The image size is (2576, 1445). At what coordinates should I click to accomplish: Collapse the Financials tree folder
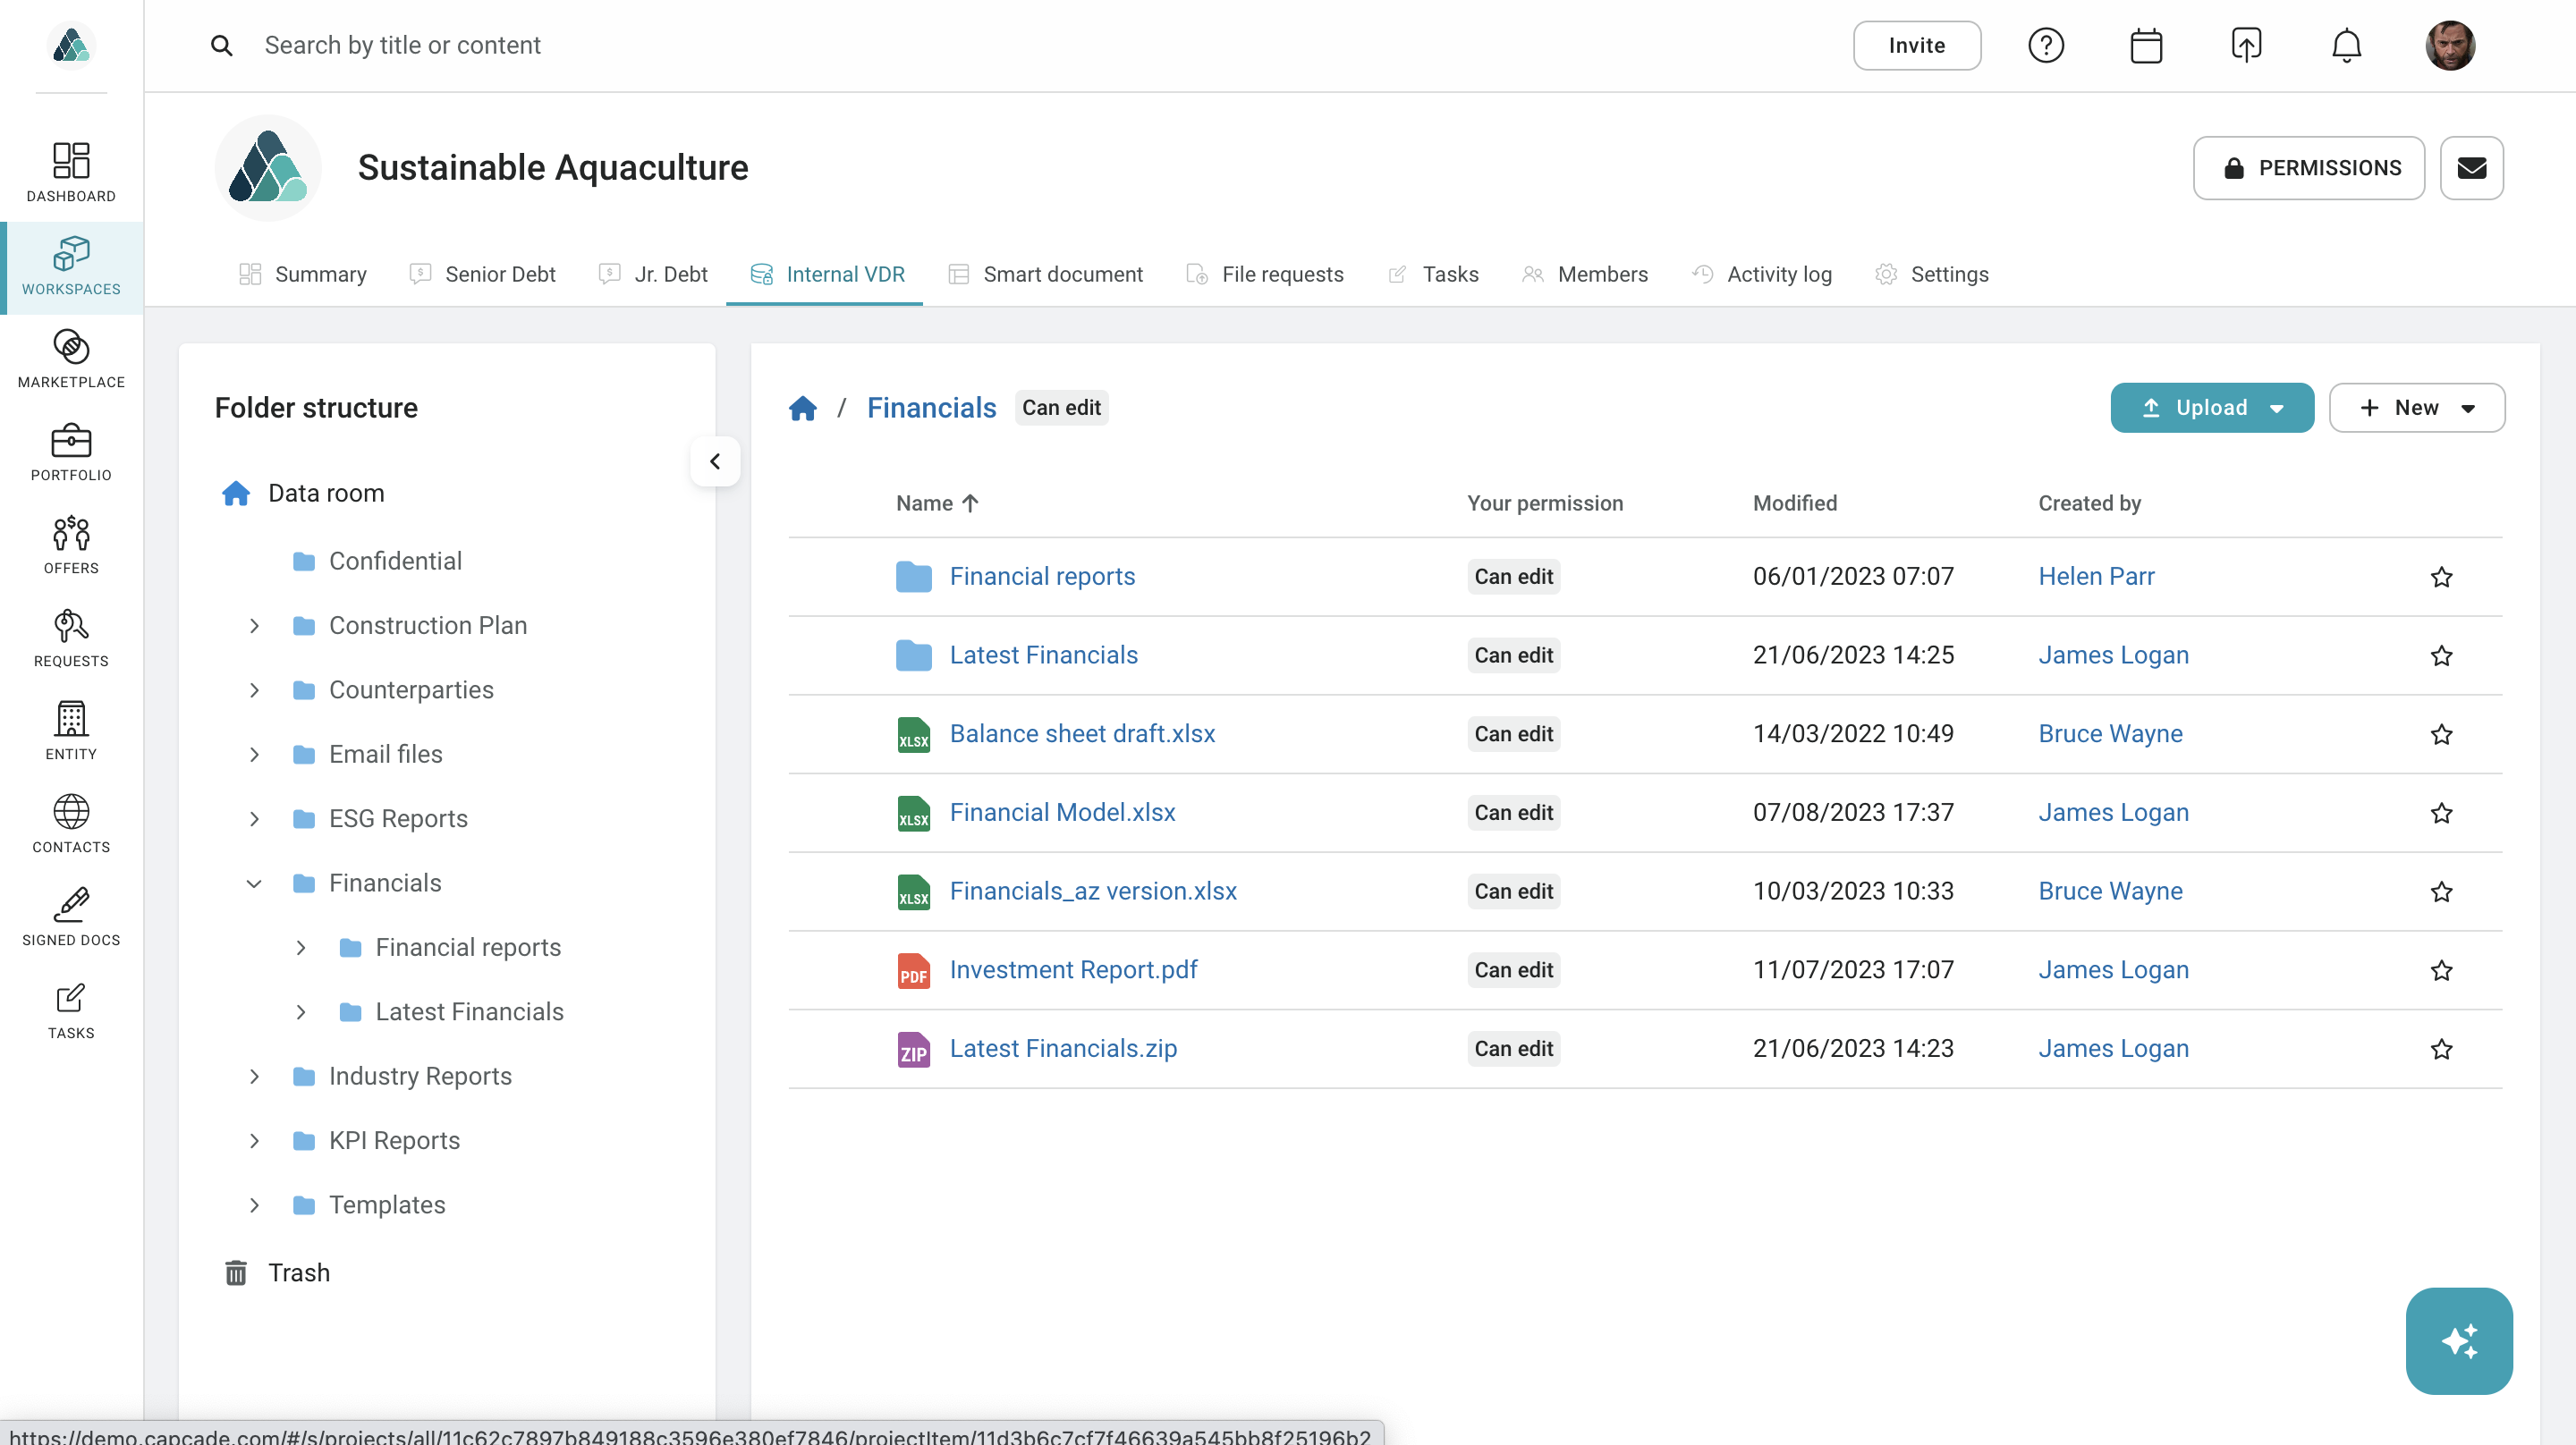coord(254,883)
